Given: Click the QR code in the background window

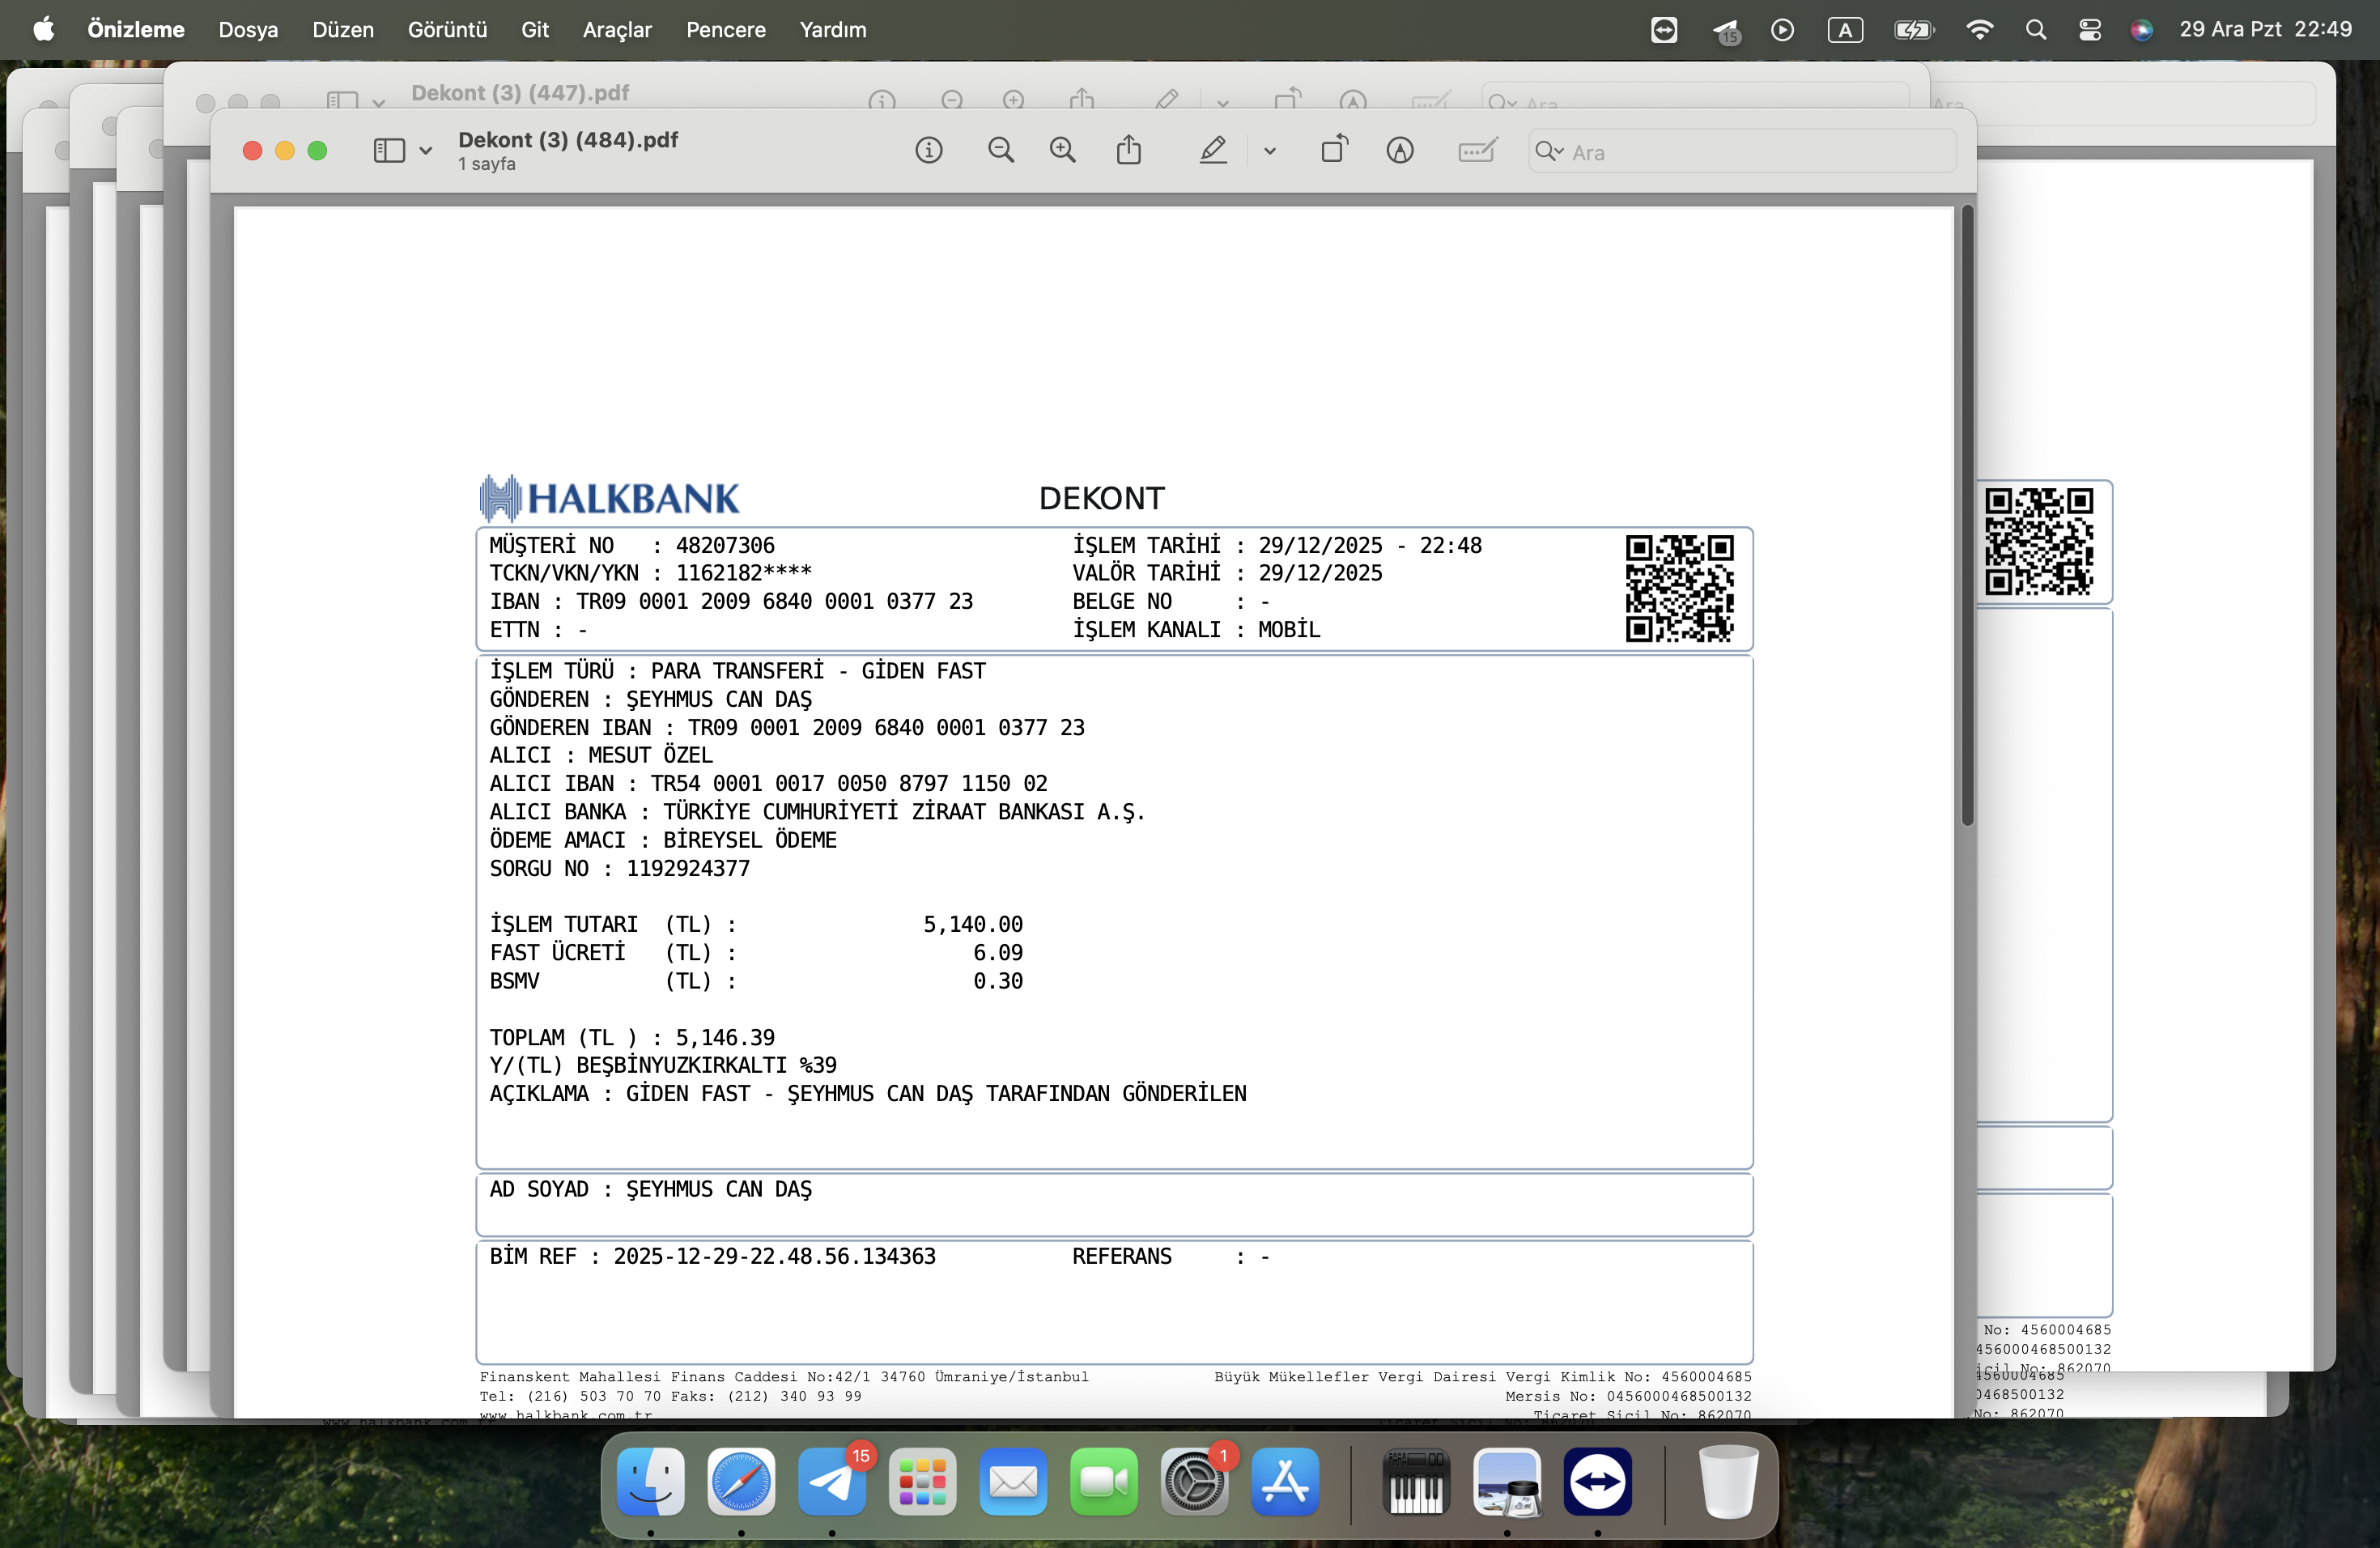Looking at the screenshot, I should point(2039,541).
